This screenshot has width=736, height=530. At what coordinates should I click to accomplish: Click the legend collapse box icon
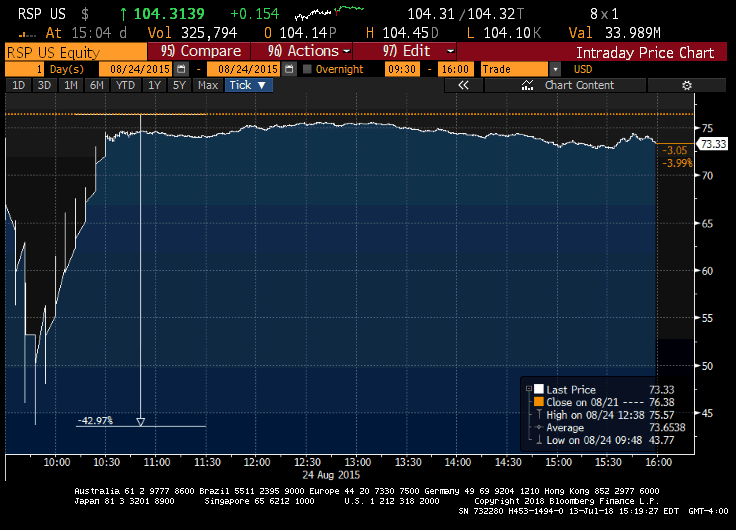tap(529, 389)
